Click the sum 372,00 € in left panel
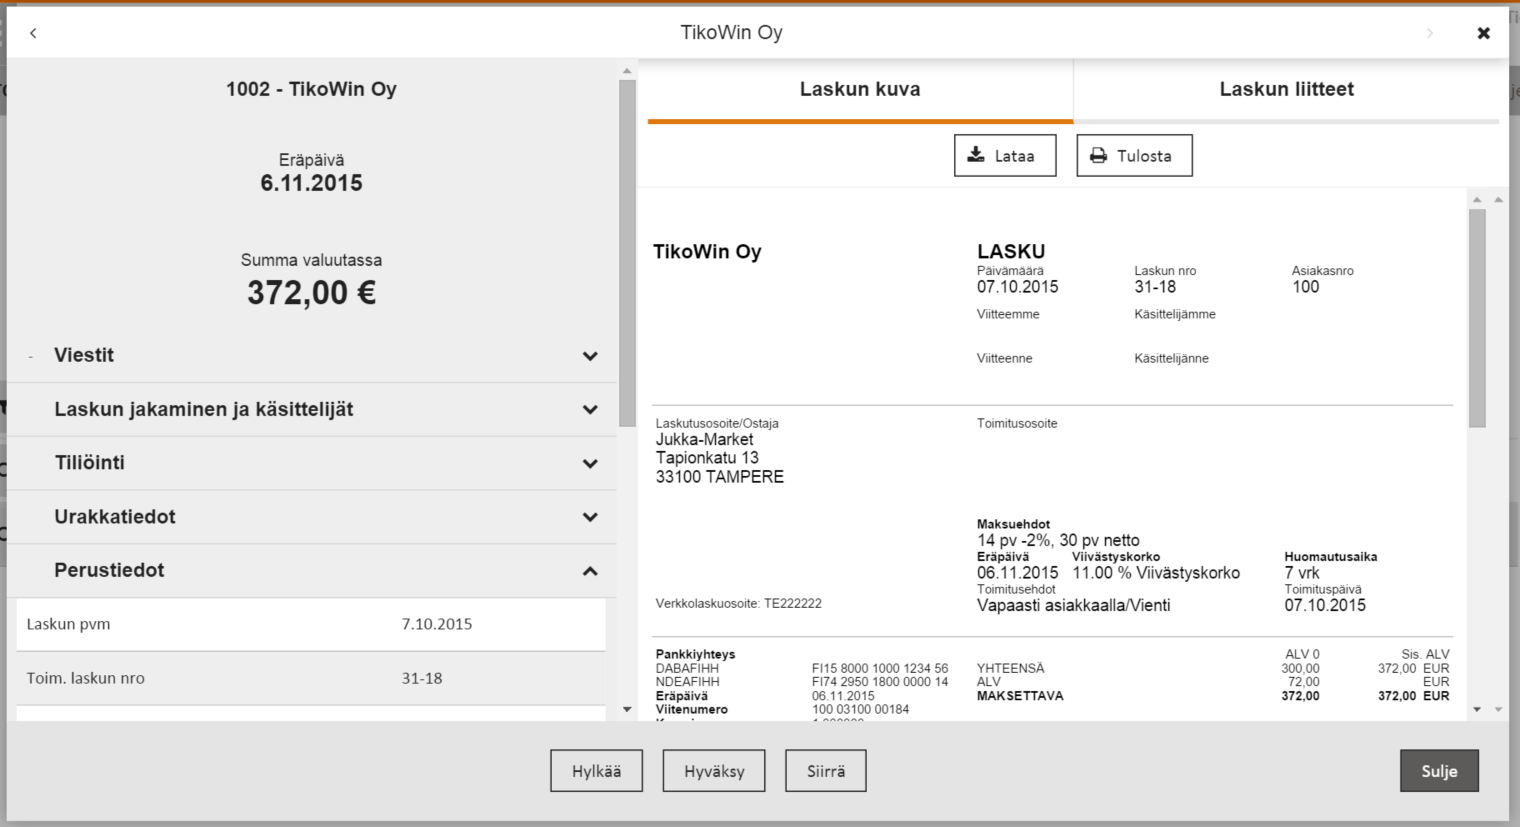Screen dimensions: 1520x827 [x=311, y=293]
